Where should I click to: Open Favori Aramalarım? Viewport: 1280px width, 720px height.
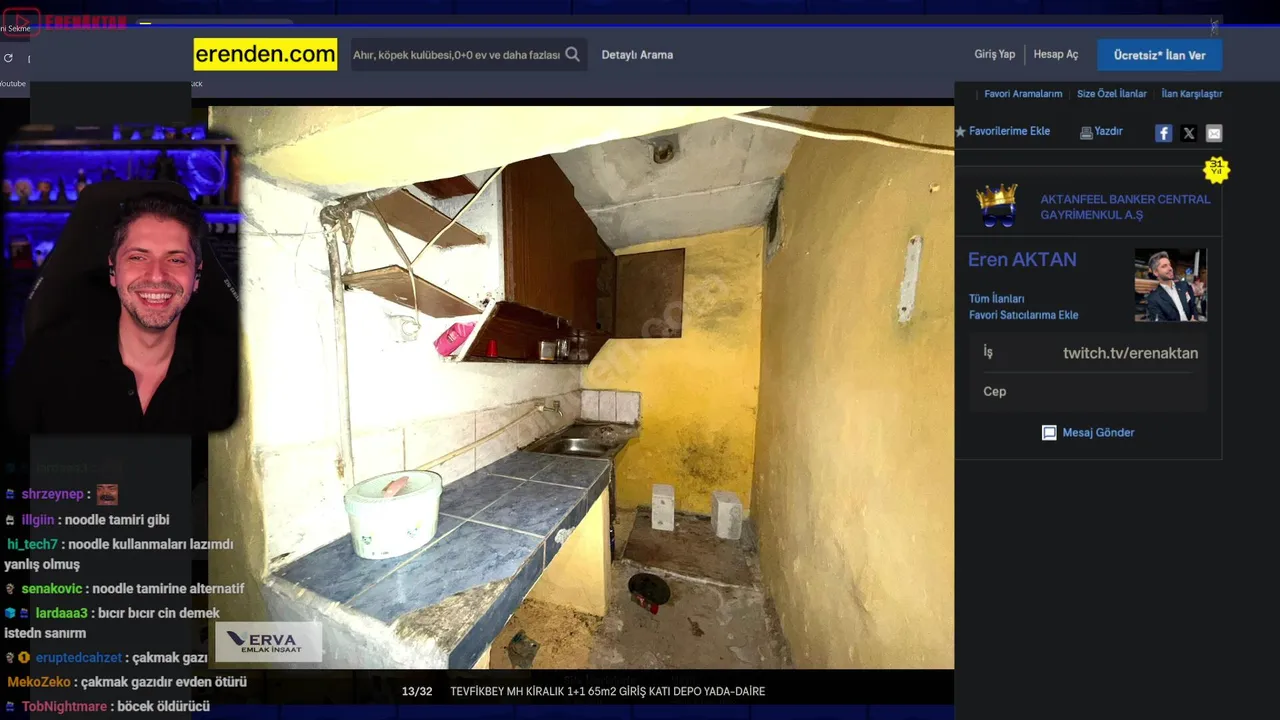(x=1023, y=94)
